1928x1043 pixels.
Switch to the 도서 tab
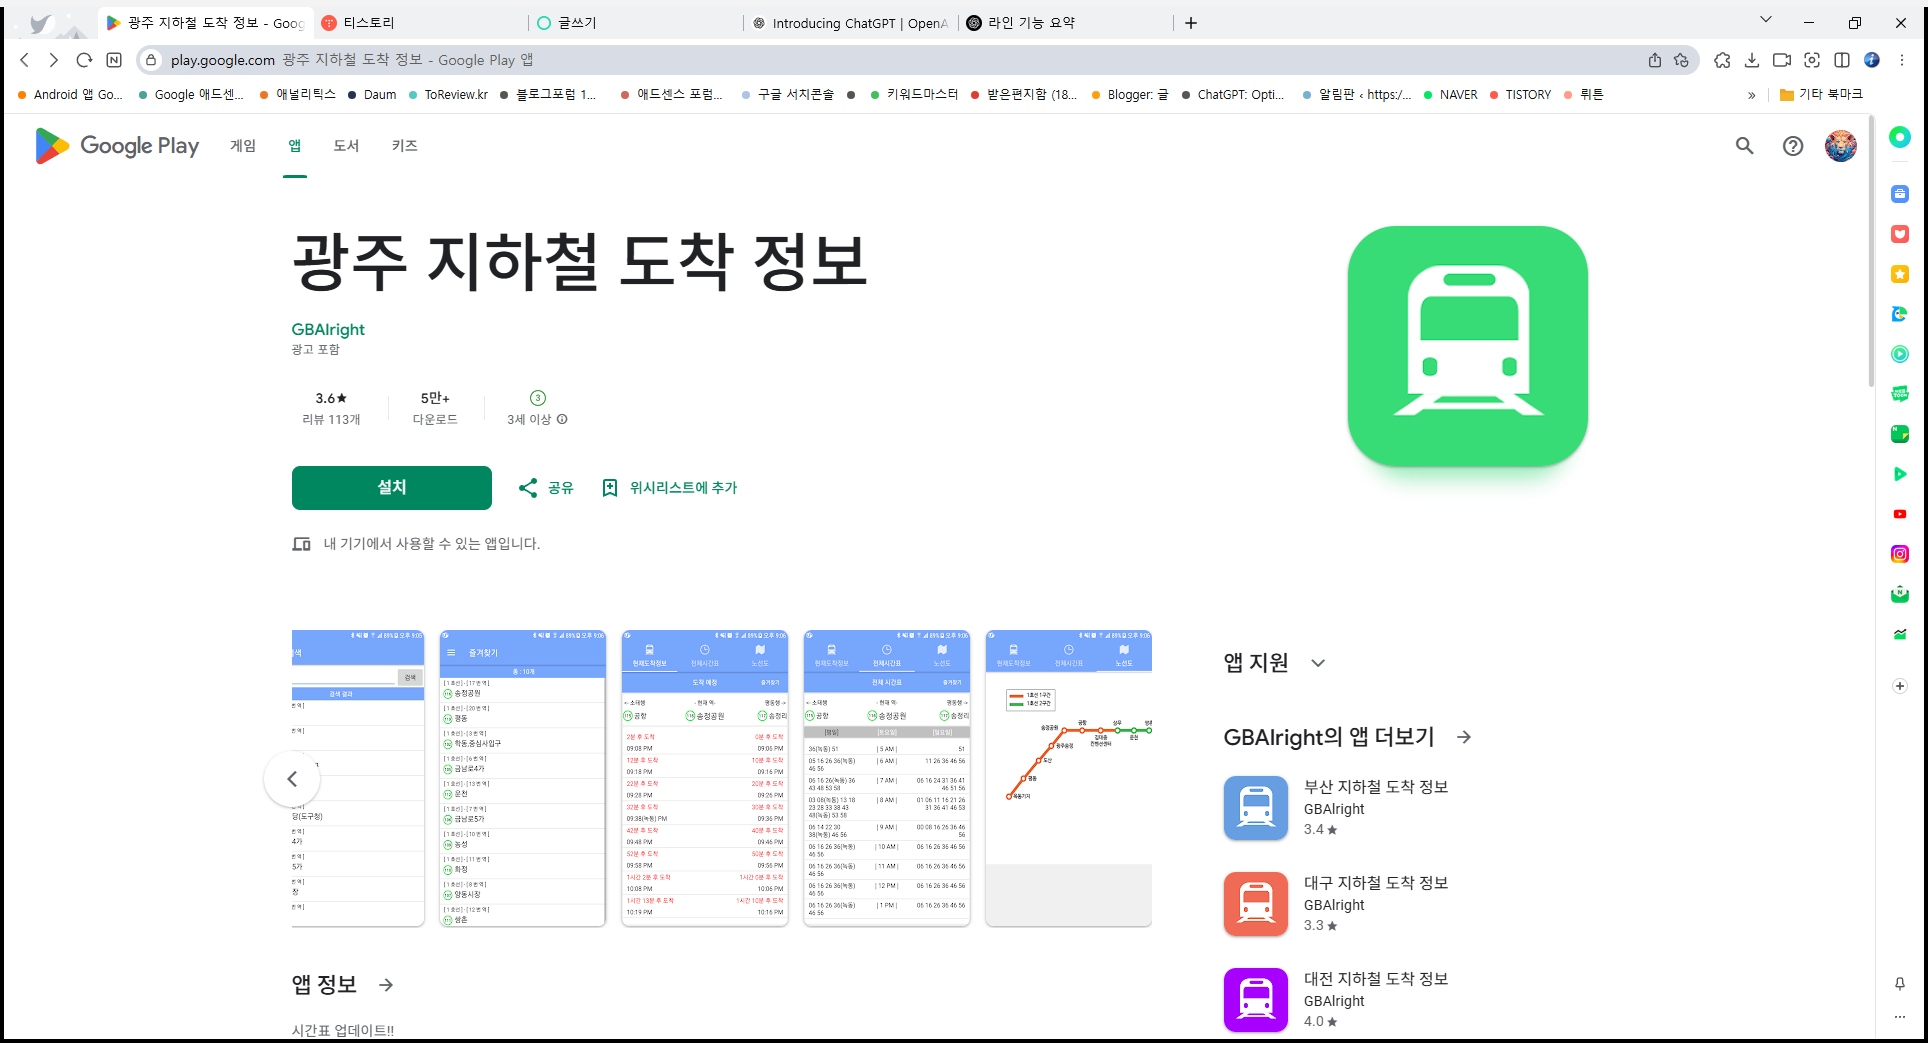coord(345,146)
